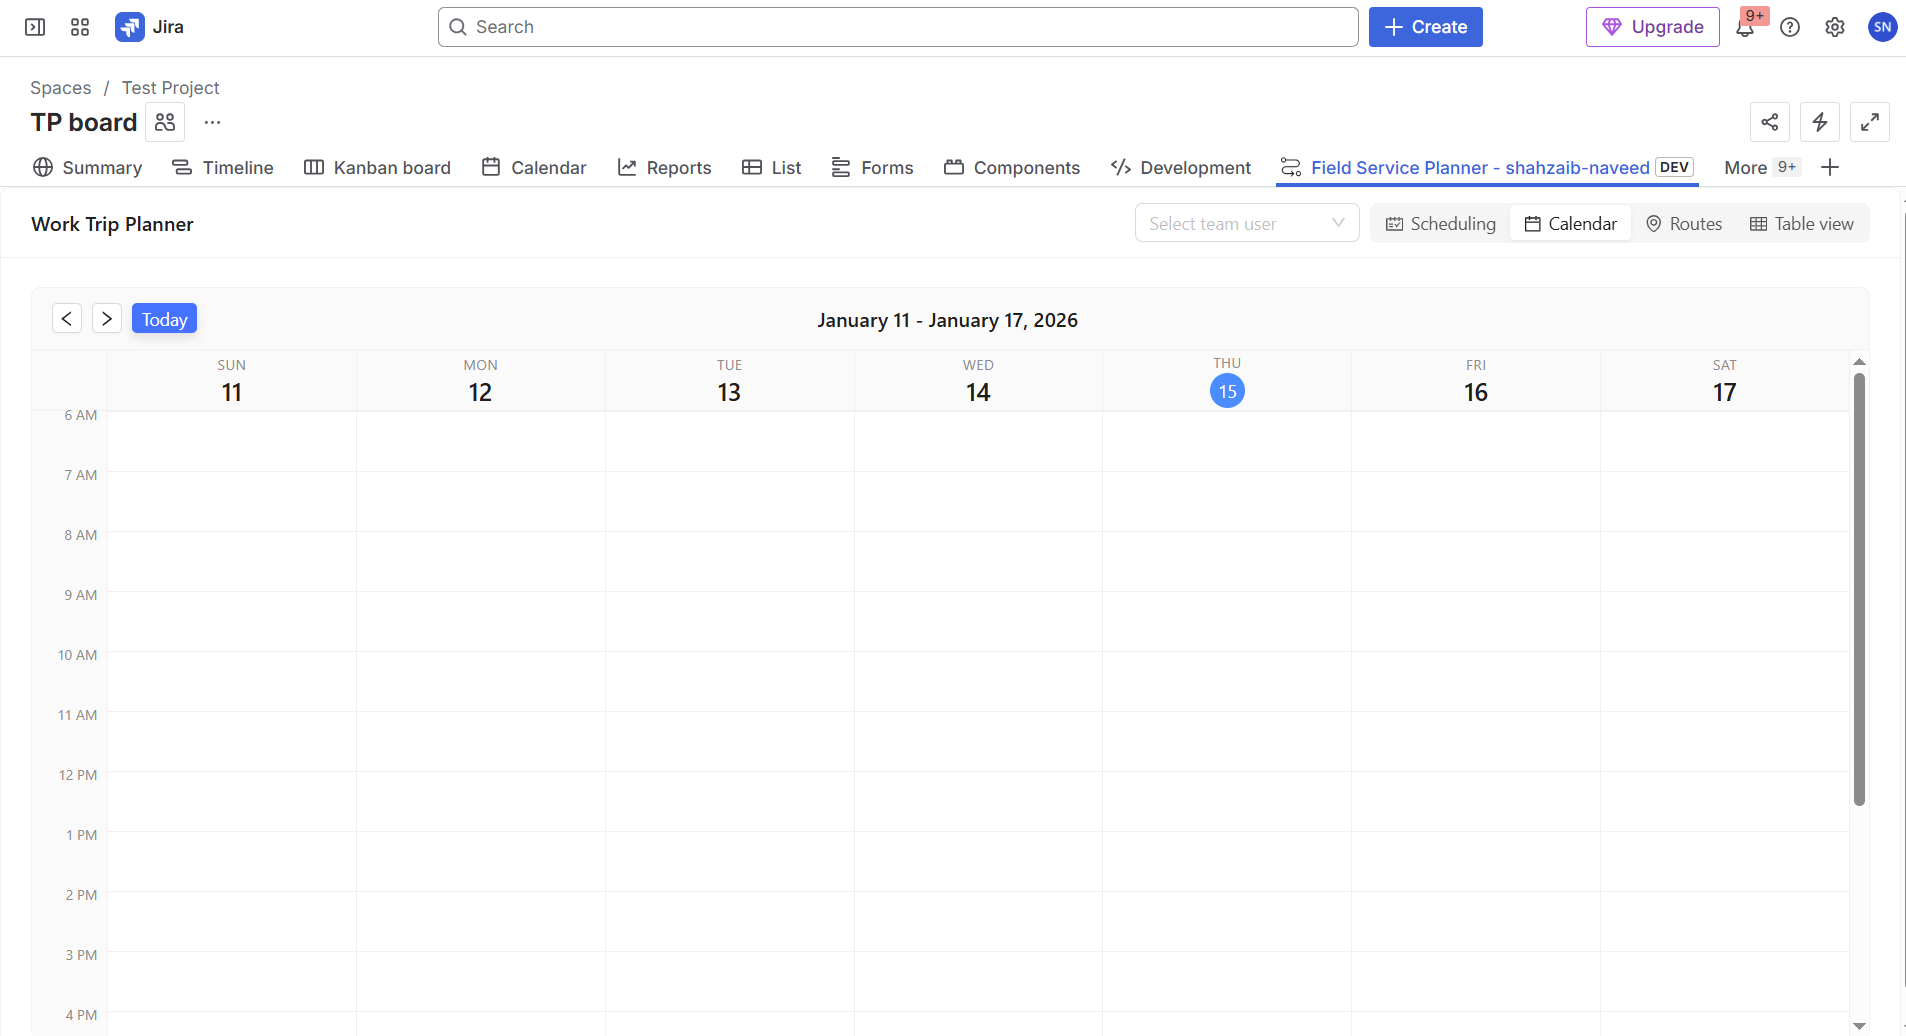Open the notifications bell
Screen dimensions: 1906x1036
click(1745, 27)
